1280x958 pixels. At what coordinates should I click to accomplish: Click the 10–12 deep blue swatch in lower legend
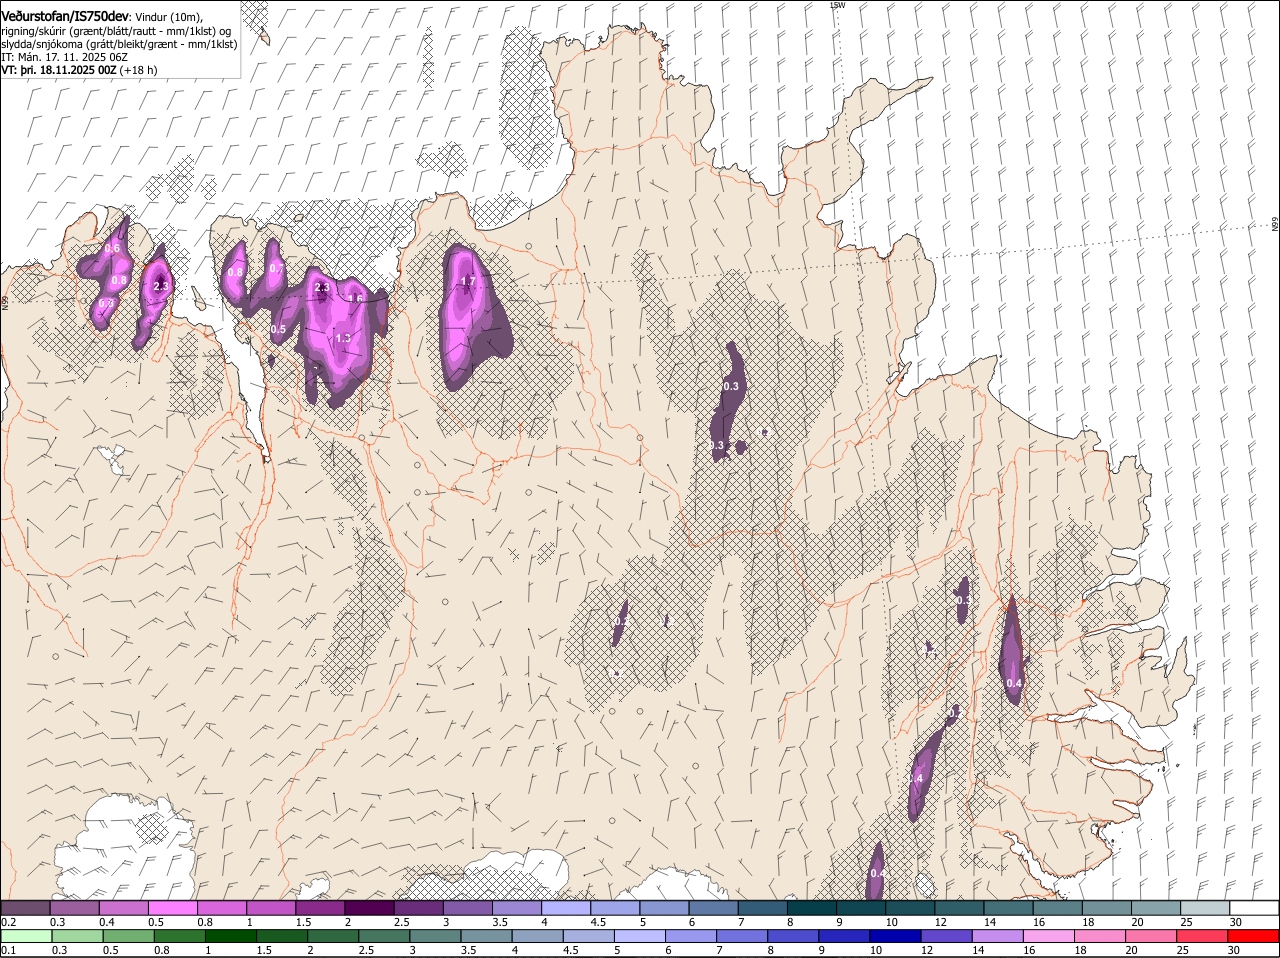[896, 936]
